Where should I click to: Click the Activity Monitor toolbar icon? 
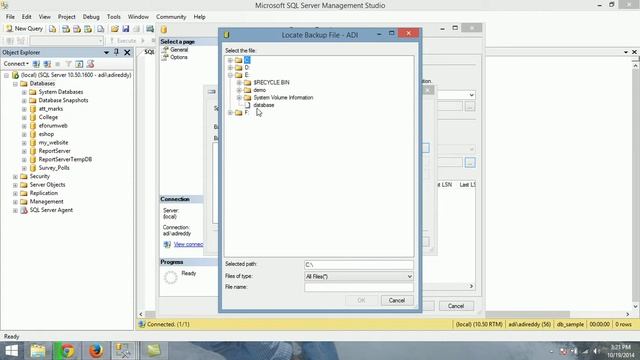click(x=150, y=29)
